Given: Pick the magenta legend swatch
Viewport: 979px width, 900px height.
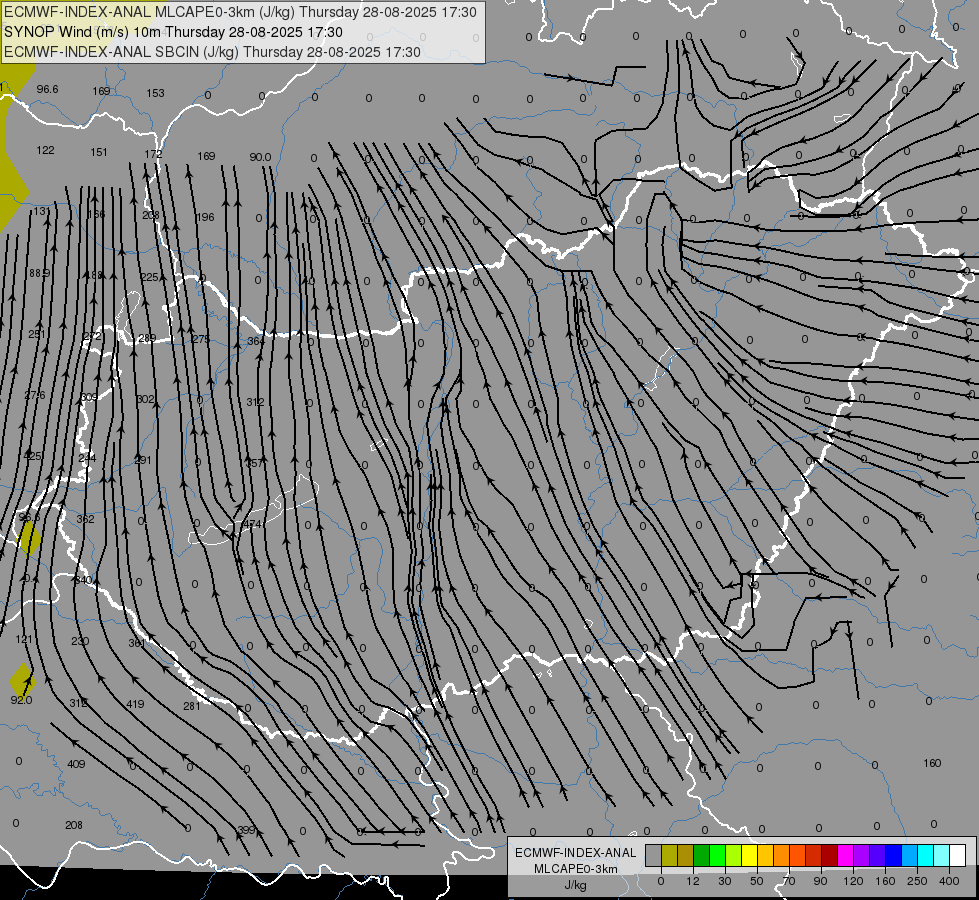Looking at the screenshot, I should coord(845,856).
